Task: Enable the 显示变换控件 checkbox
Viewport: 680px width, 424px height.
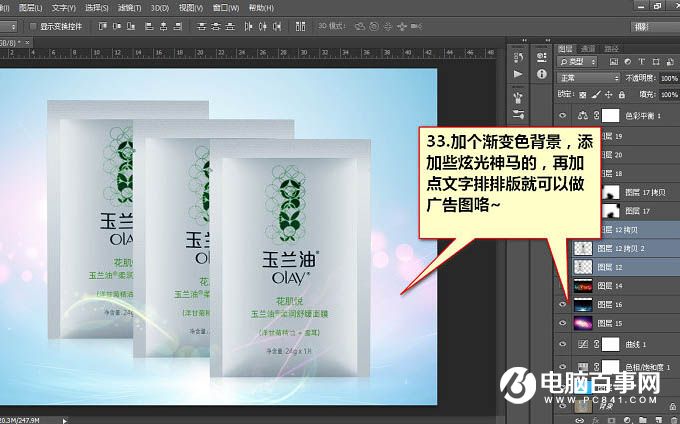Action: pyautogui.click(x=33, y=26)
